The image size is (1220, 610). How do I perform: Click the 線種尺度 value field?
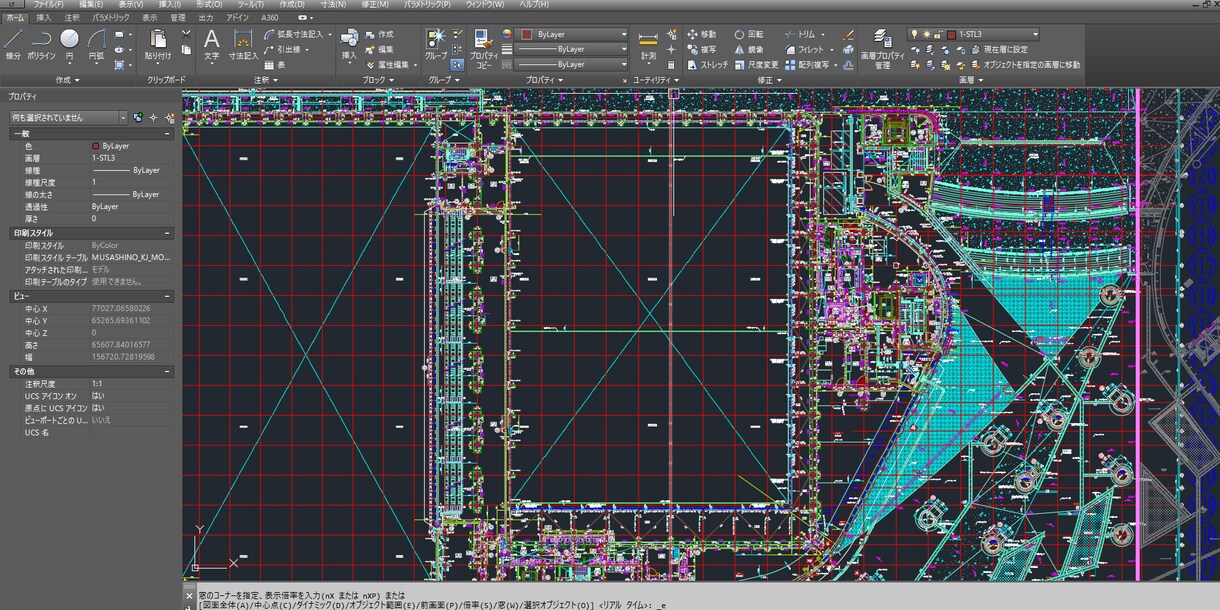[132, 182]
